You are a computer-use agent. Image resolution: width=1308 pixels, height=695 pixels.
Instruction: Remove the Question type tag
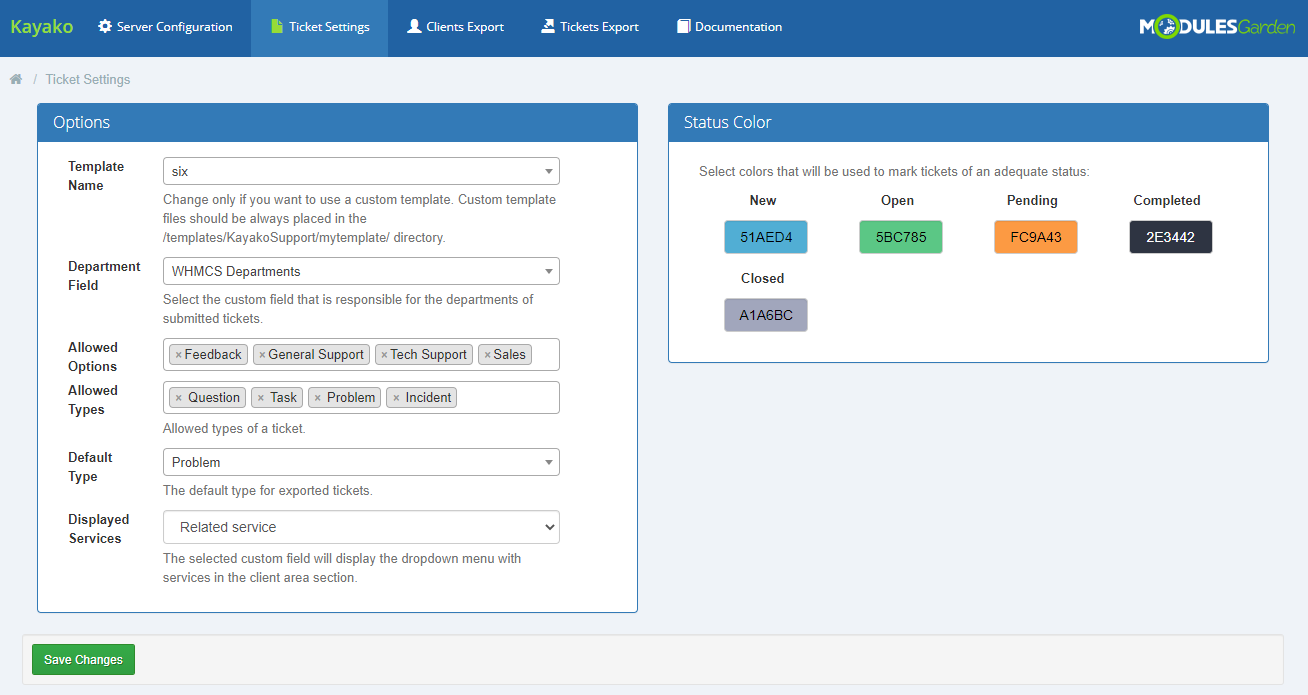click(178, 398)
